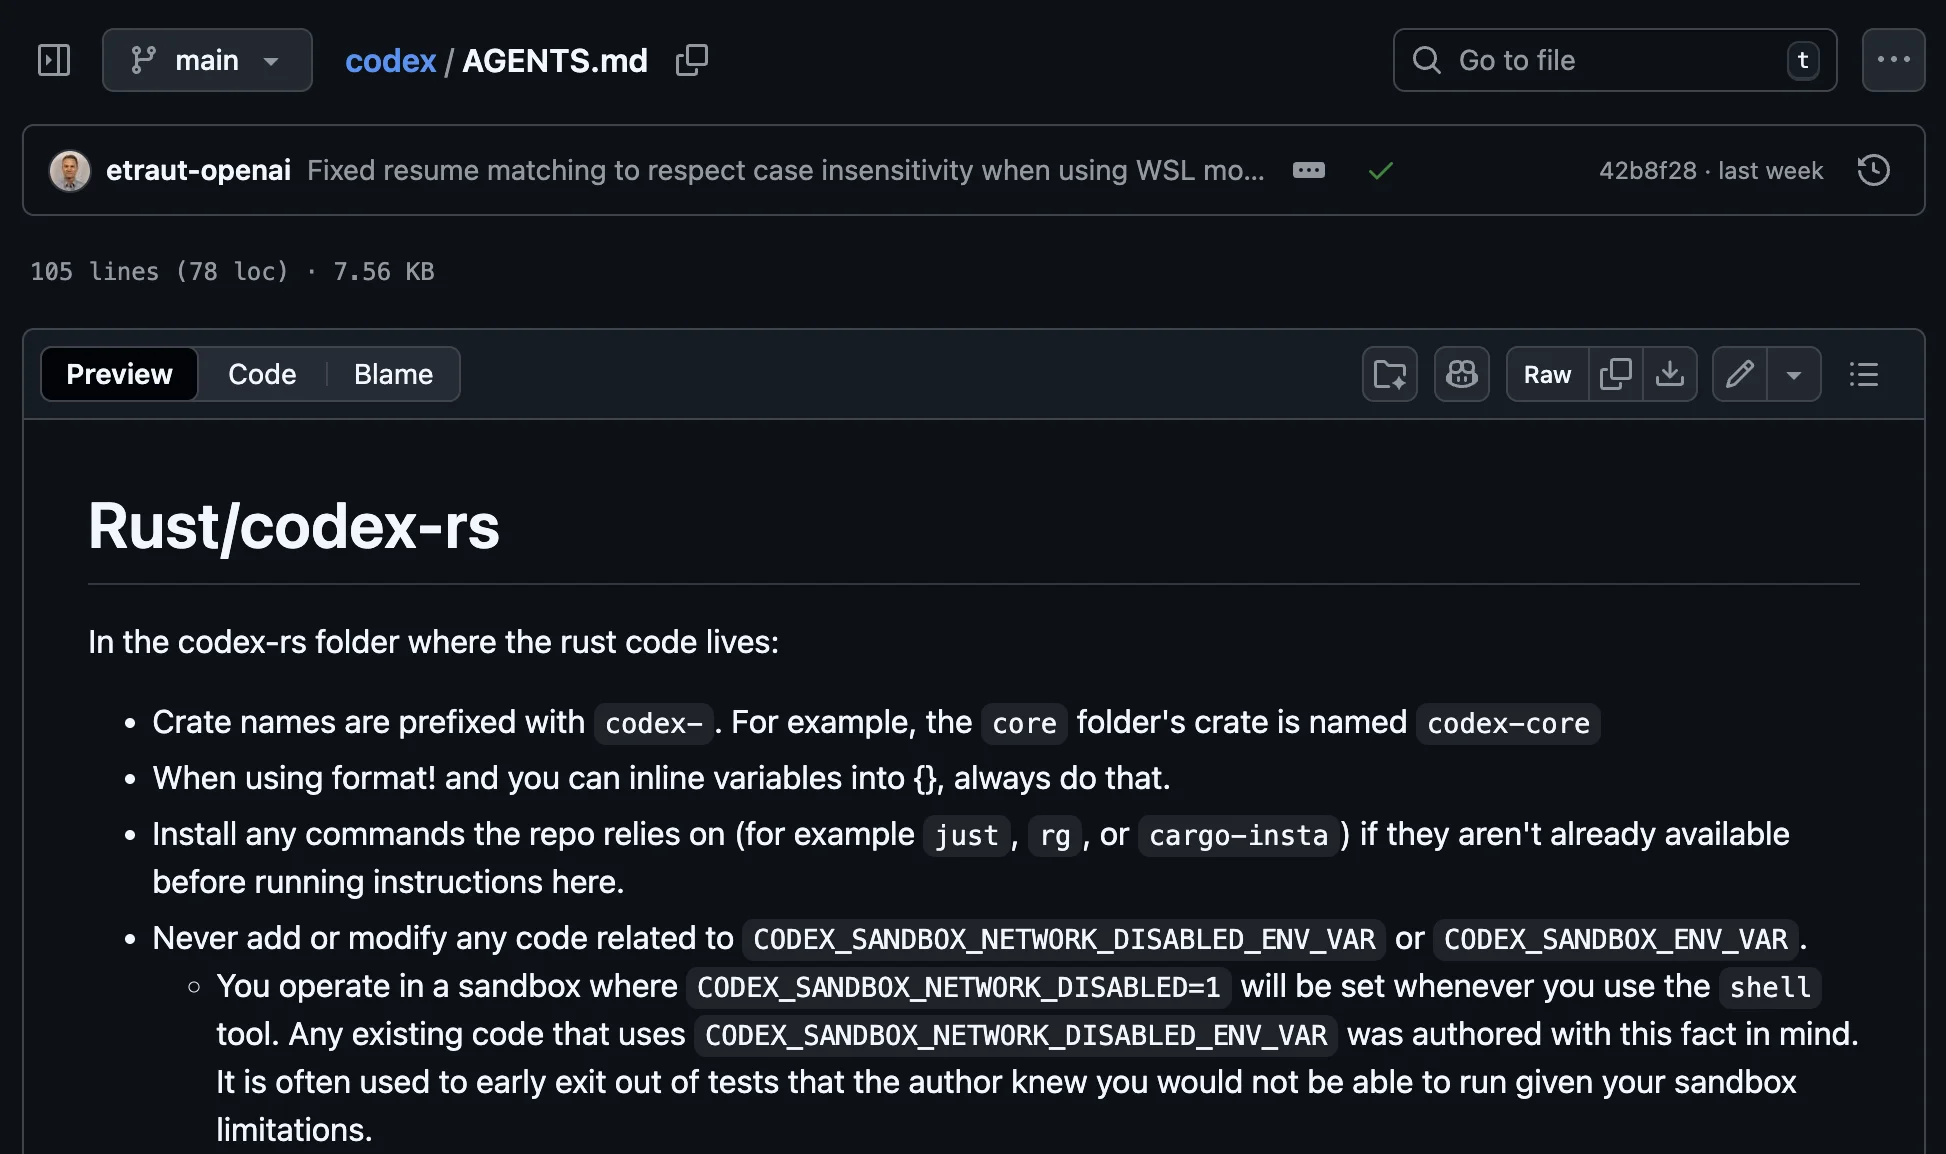View the green check status details

(1380, 171)
